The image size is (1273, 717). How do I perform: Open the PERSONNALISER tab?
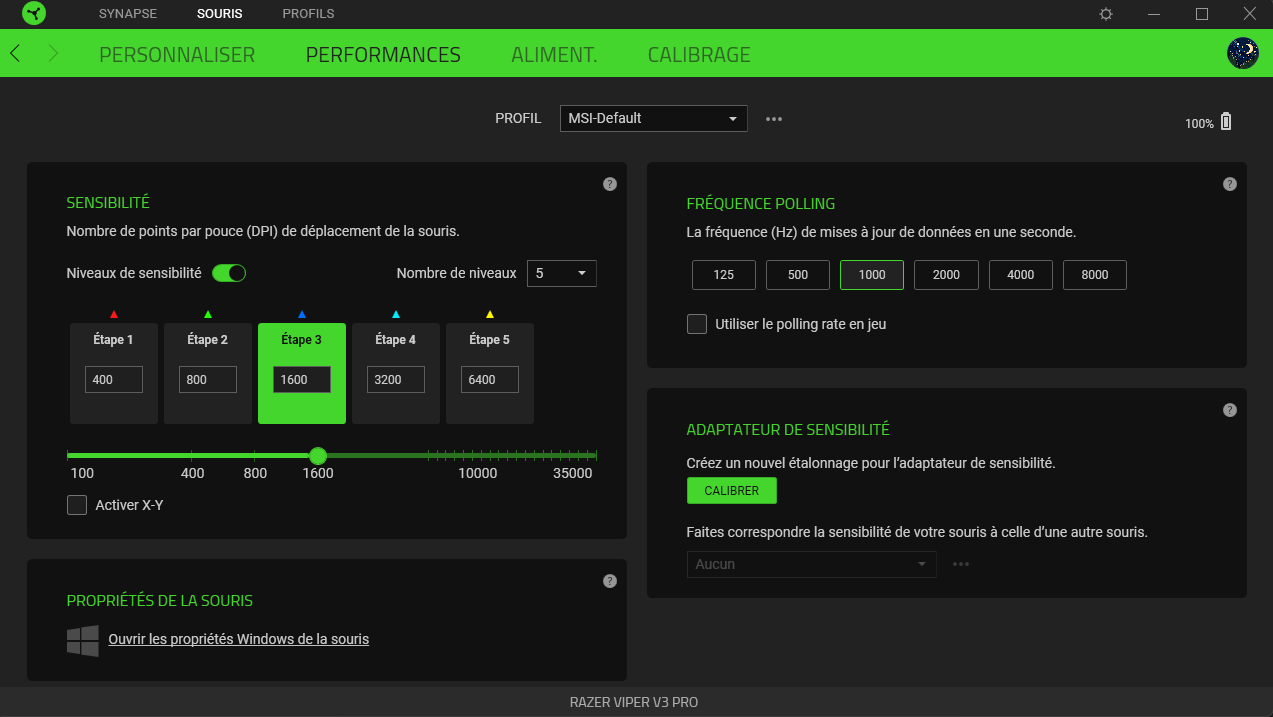(x=177, y=55)
